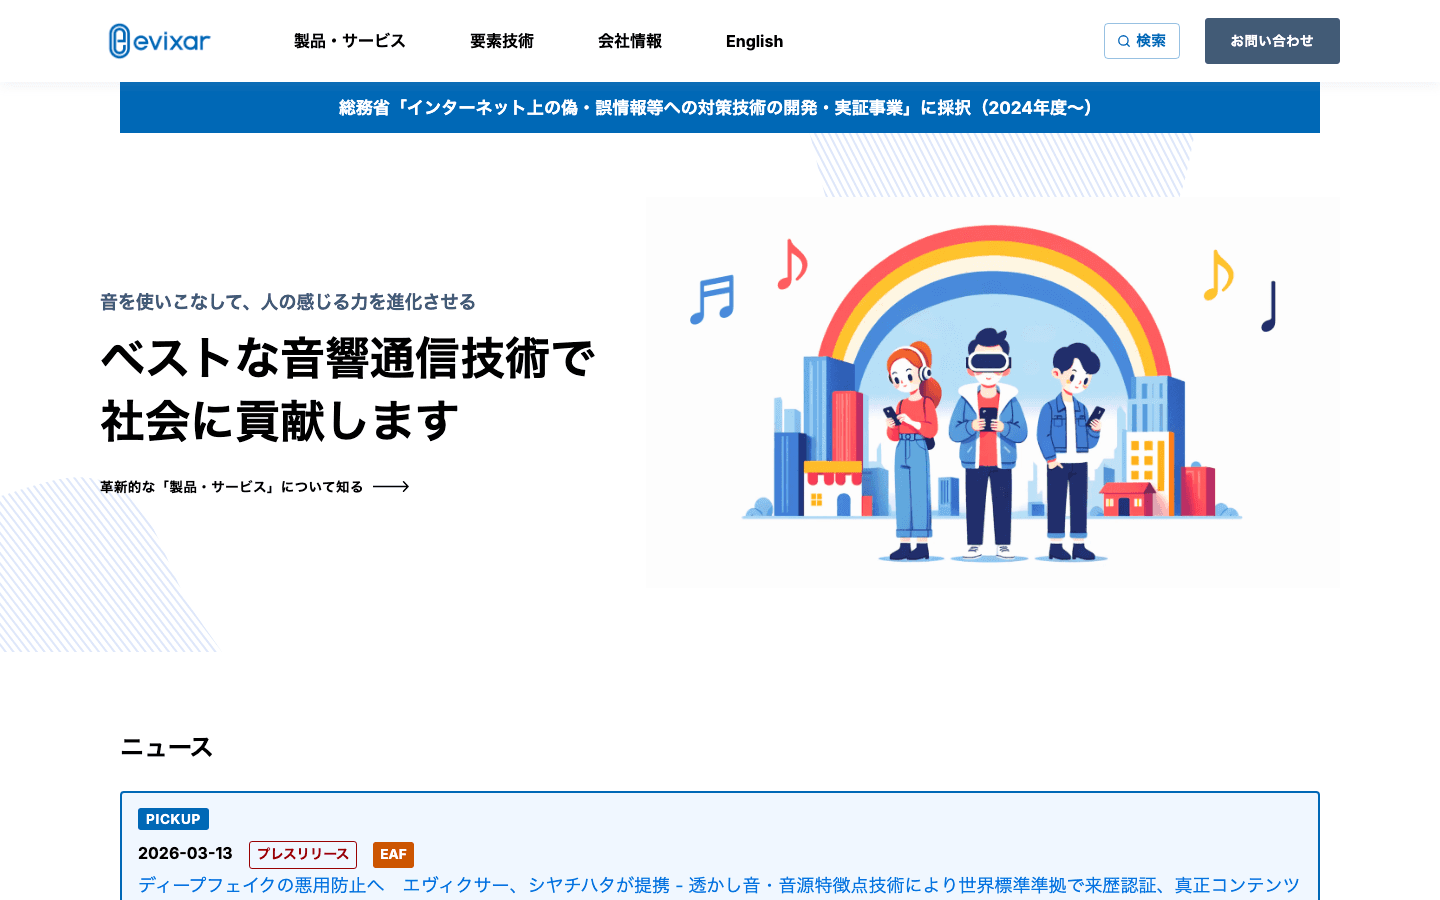Follow the 革新的な「製品・サービス」について知る link

coord(255,487)
